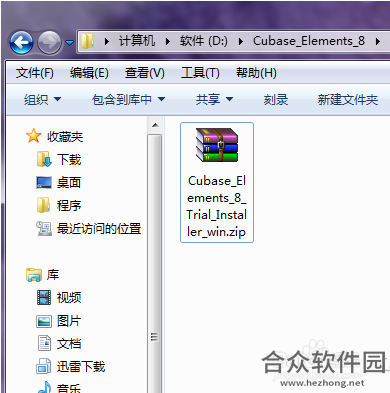Select Cubase_Elements_8_Trial_Installer_win.zip file name
Image resolution: width=390 pixels, height=393 pixels.
(x=217, y=206)
